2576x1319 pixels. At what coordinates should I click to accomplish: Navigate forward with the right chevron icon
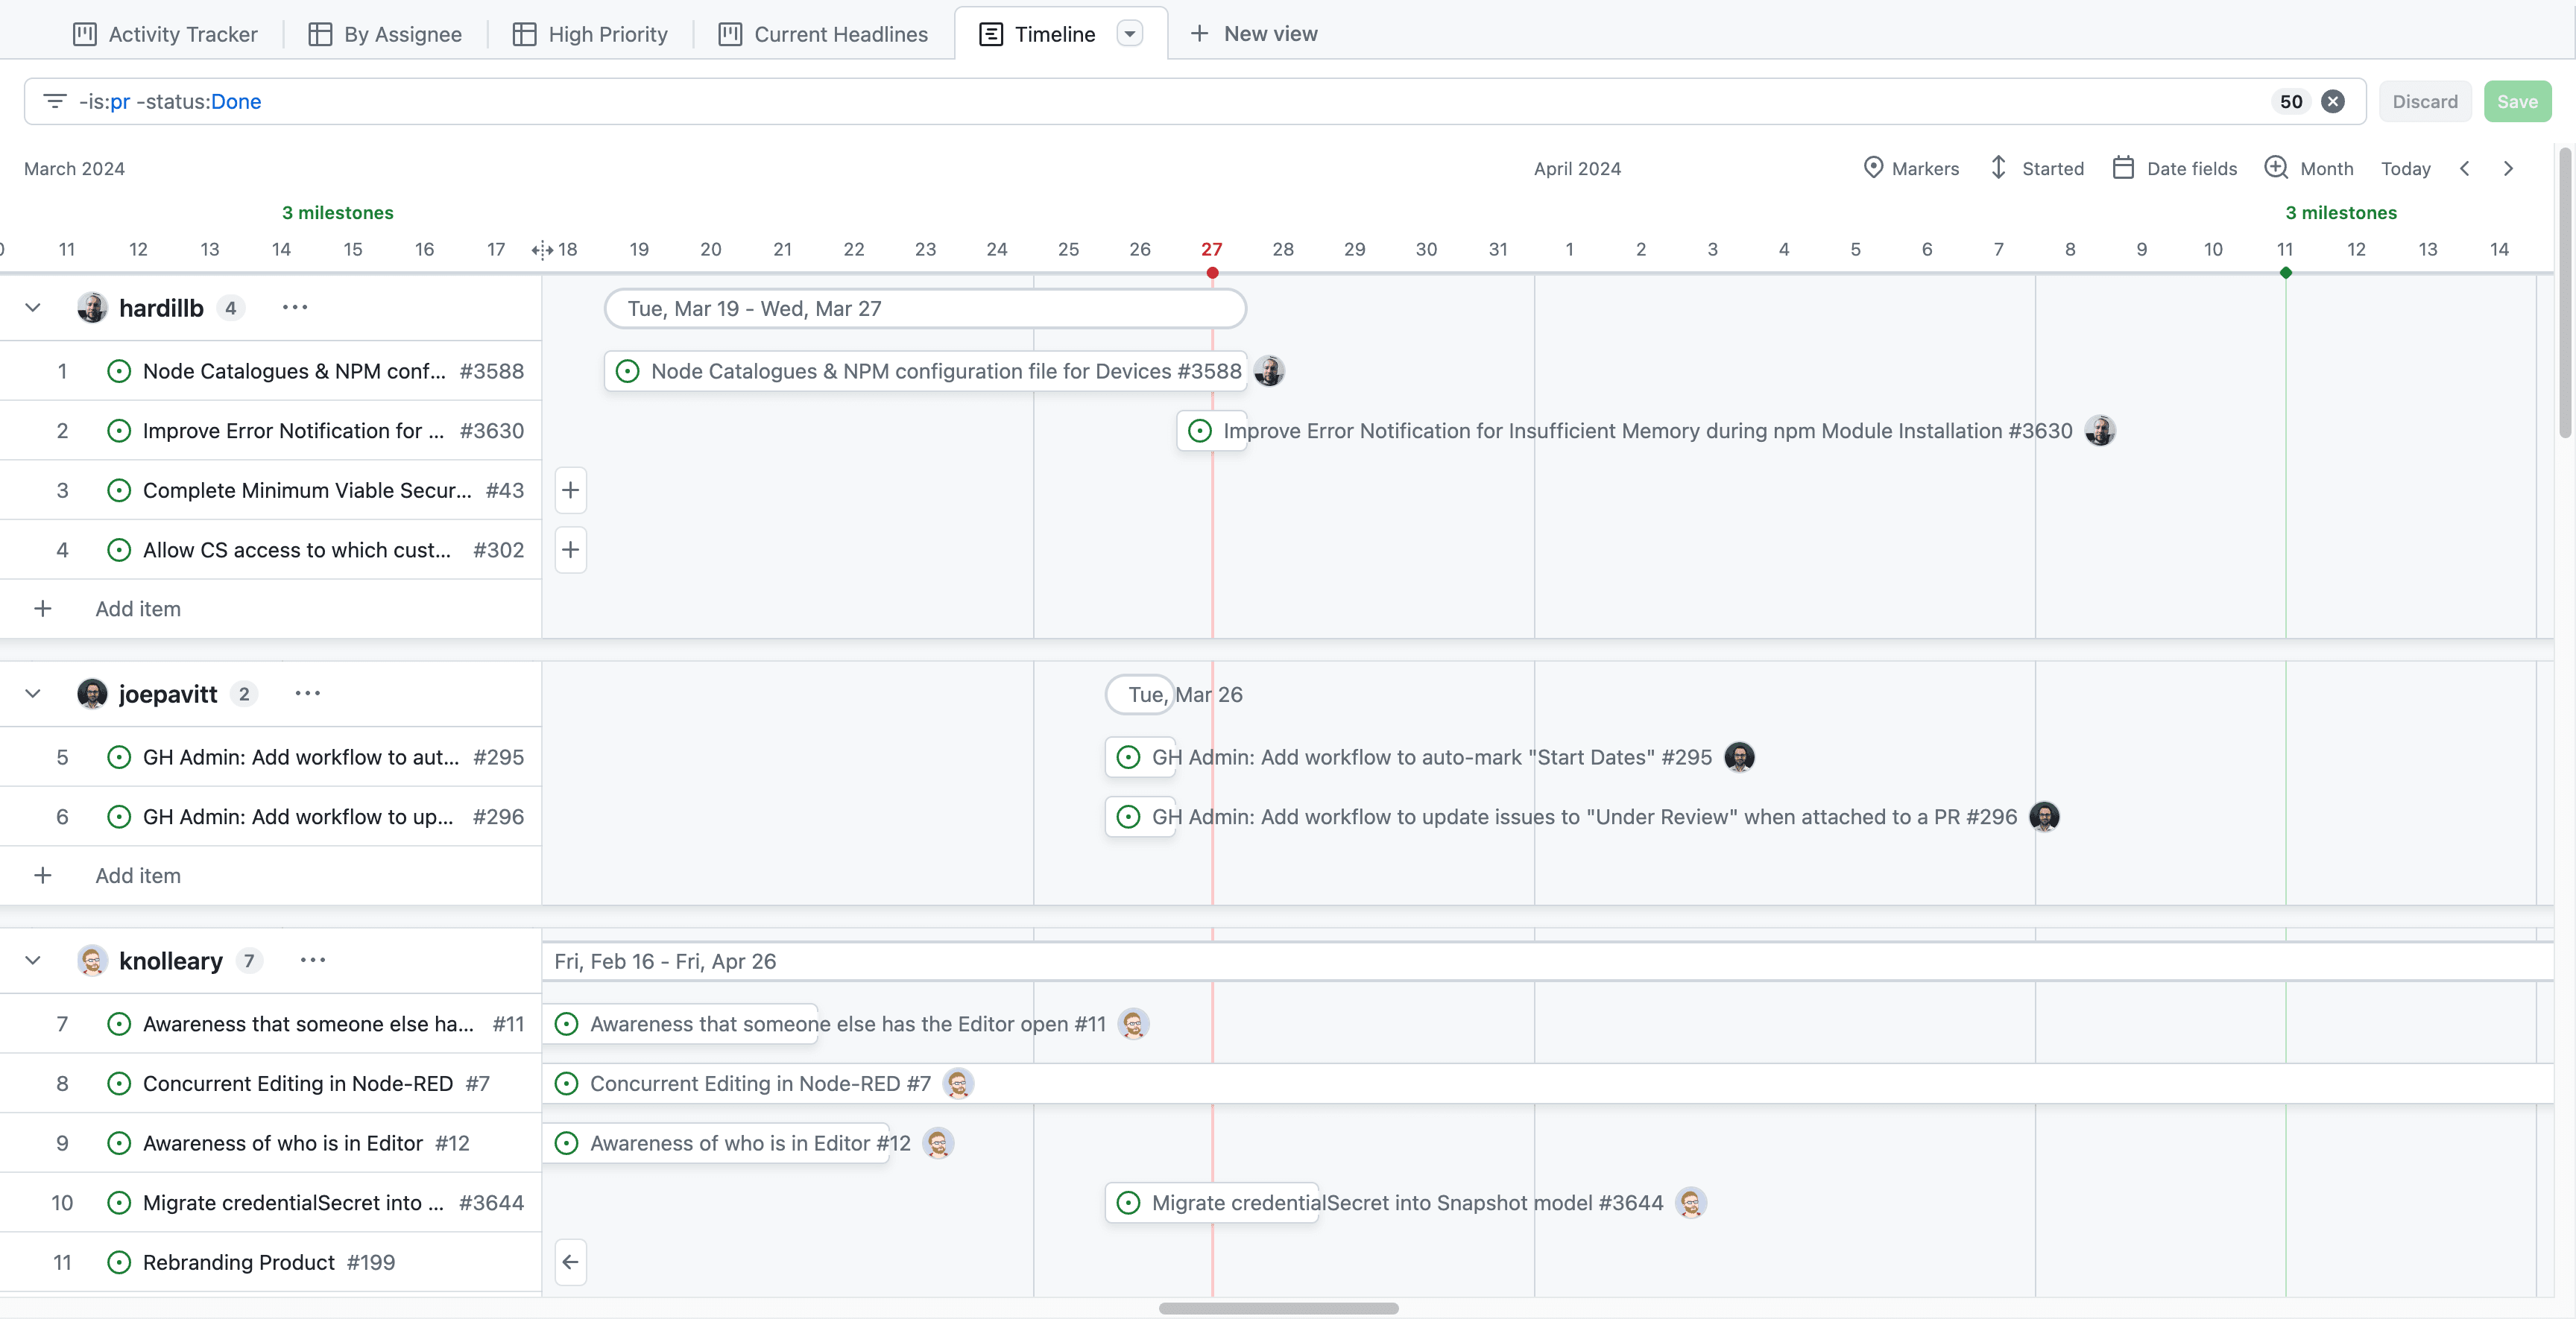pyautogui.click(x=2509, y=168)
